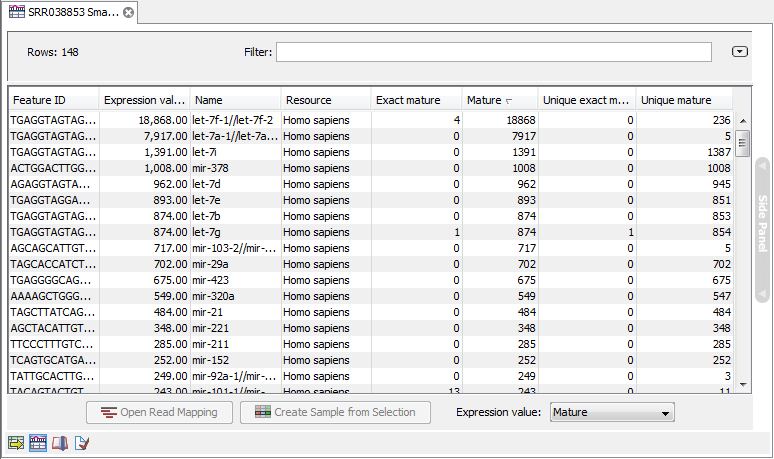Click the scroll down arrow of the table

click(x=742, y=383)
